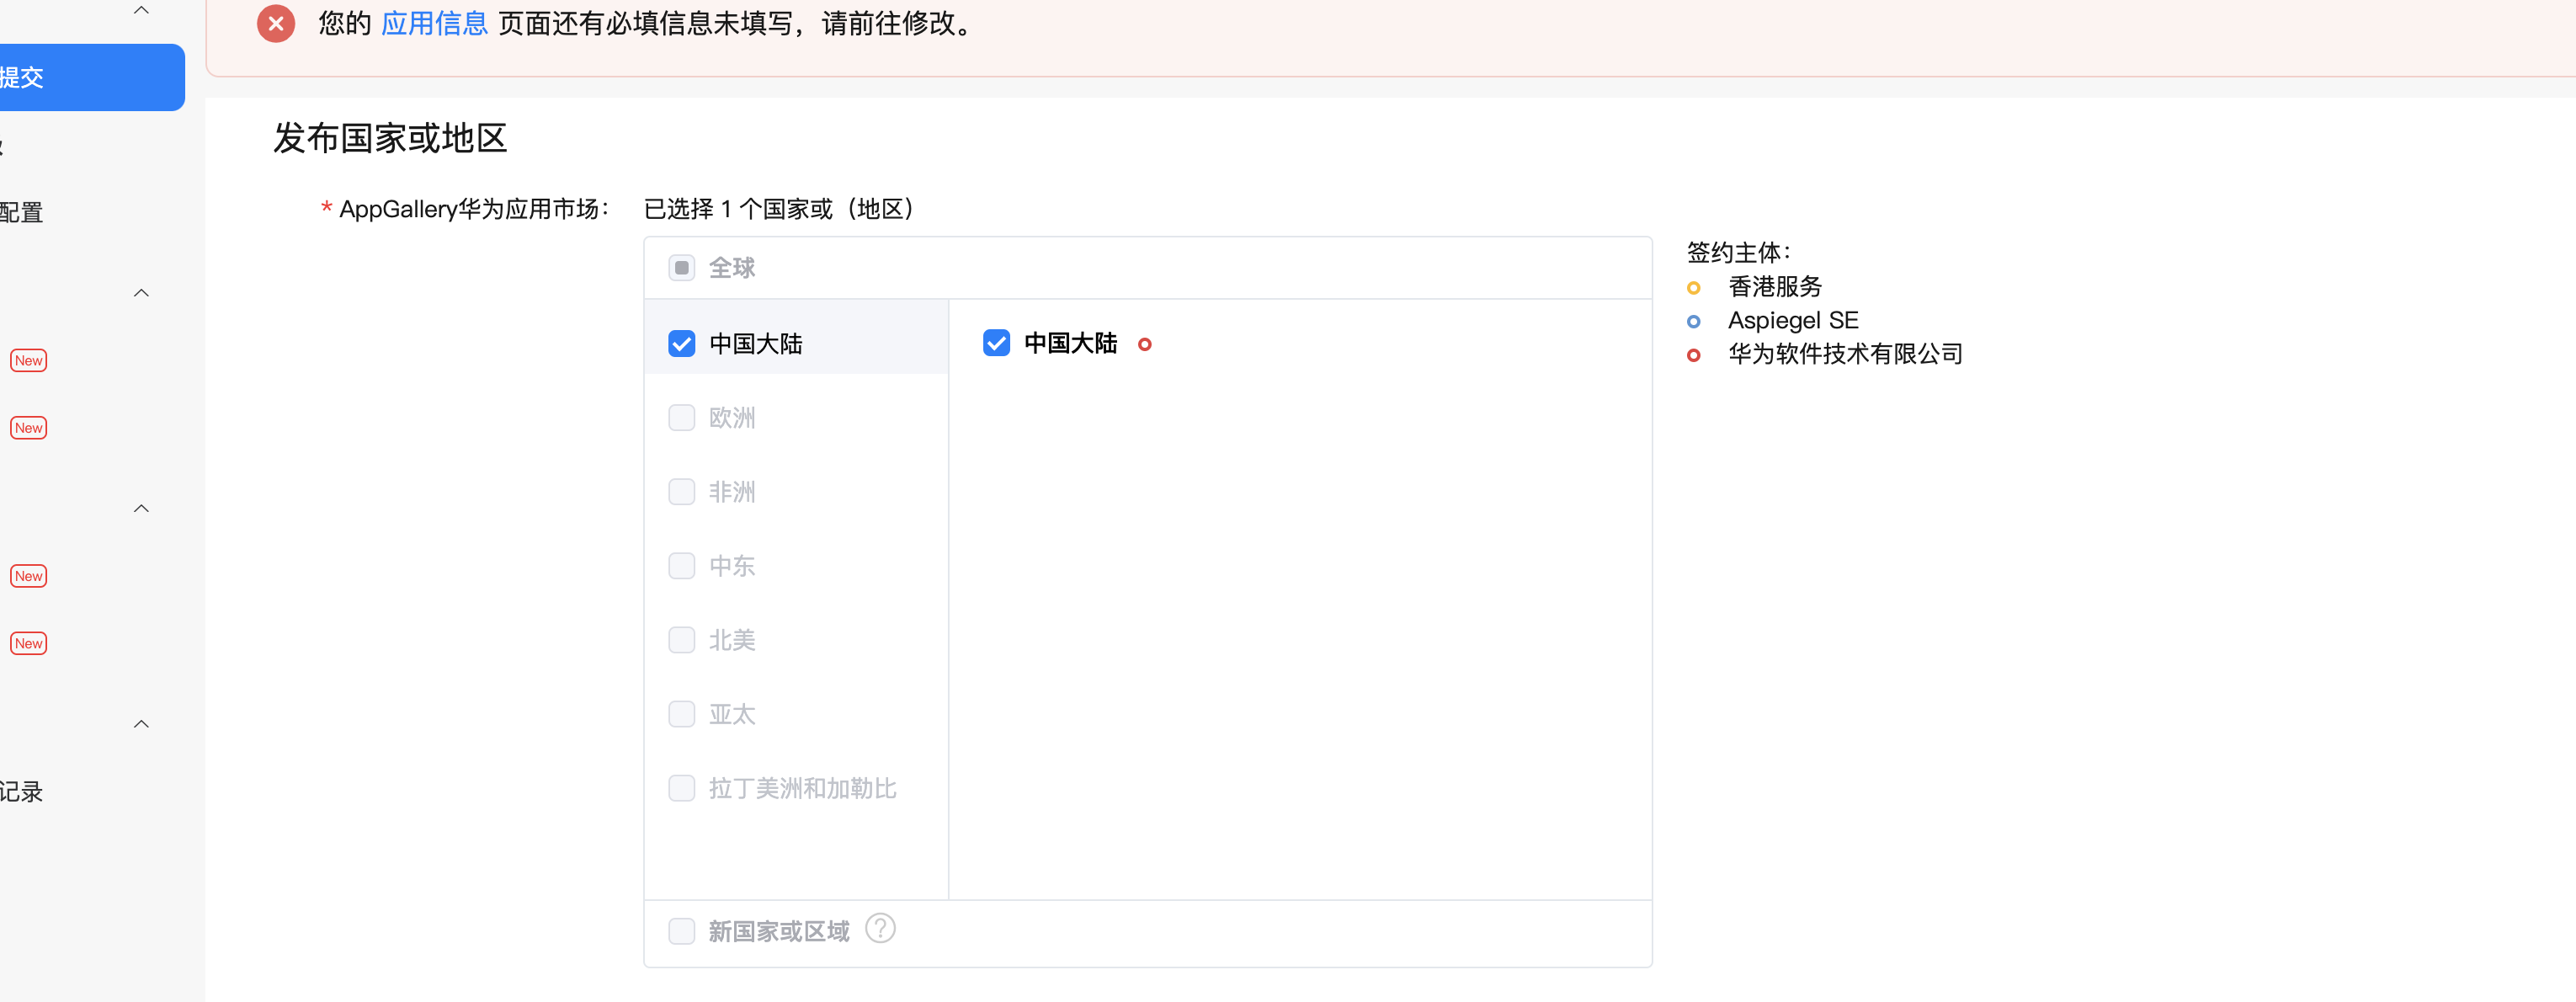The image size is (2576, 1002).
Task: Uncheck 中国大陆 region in left list
Action: (x=681, y=344)
